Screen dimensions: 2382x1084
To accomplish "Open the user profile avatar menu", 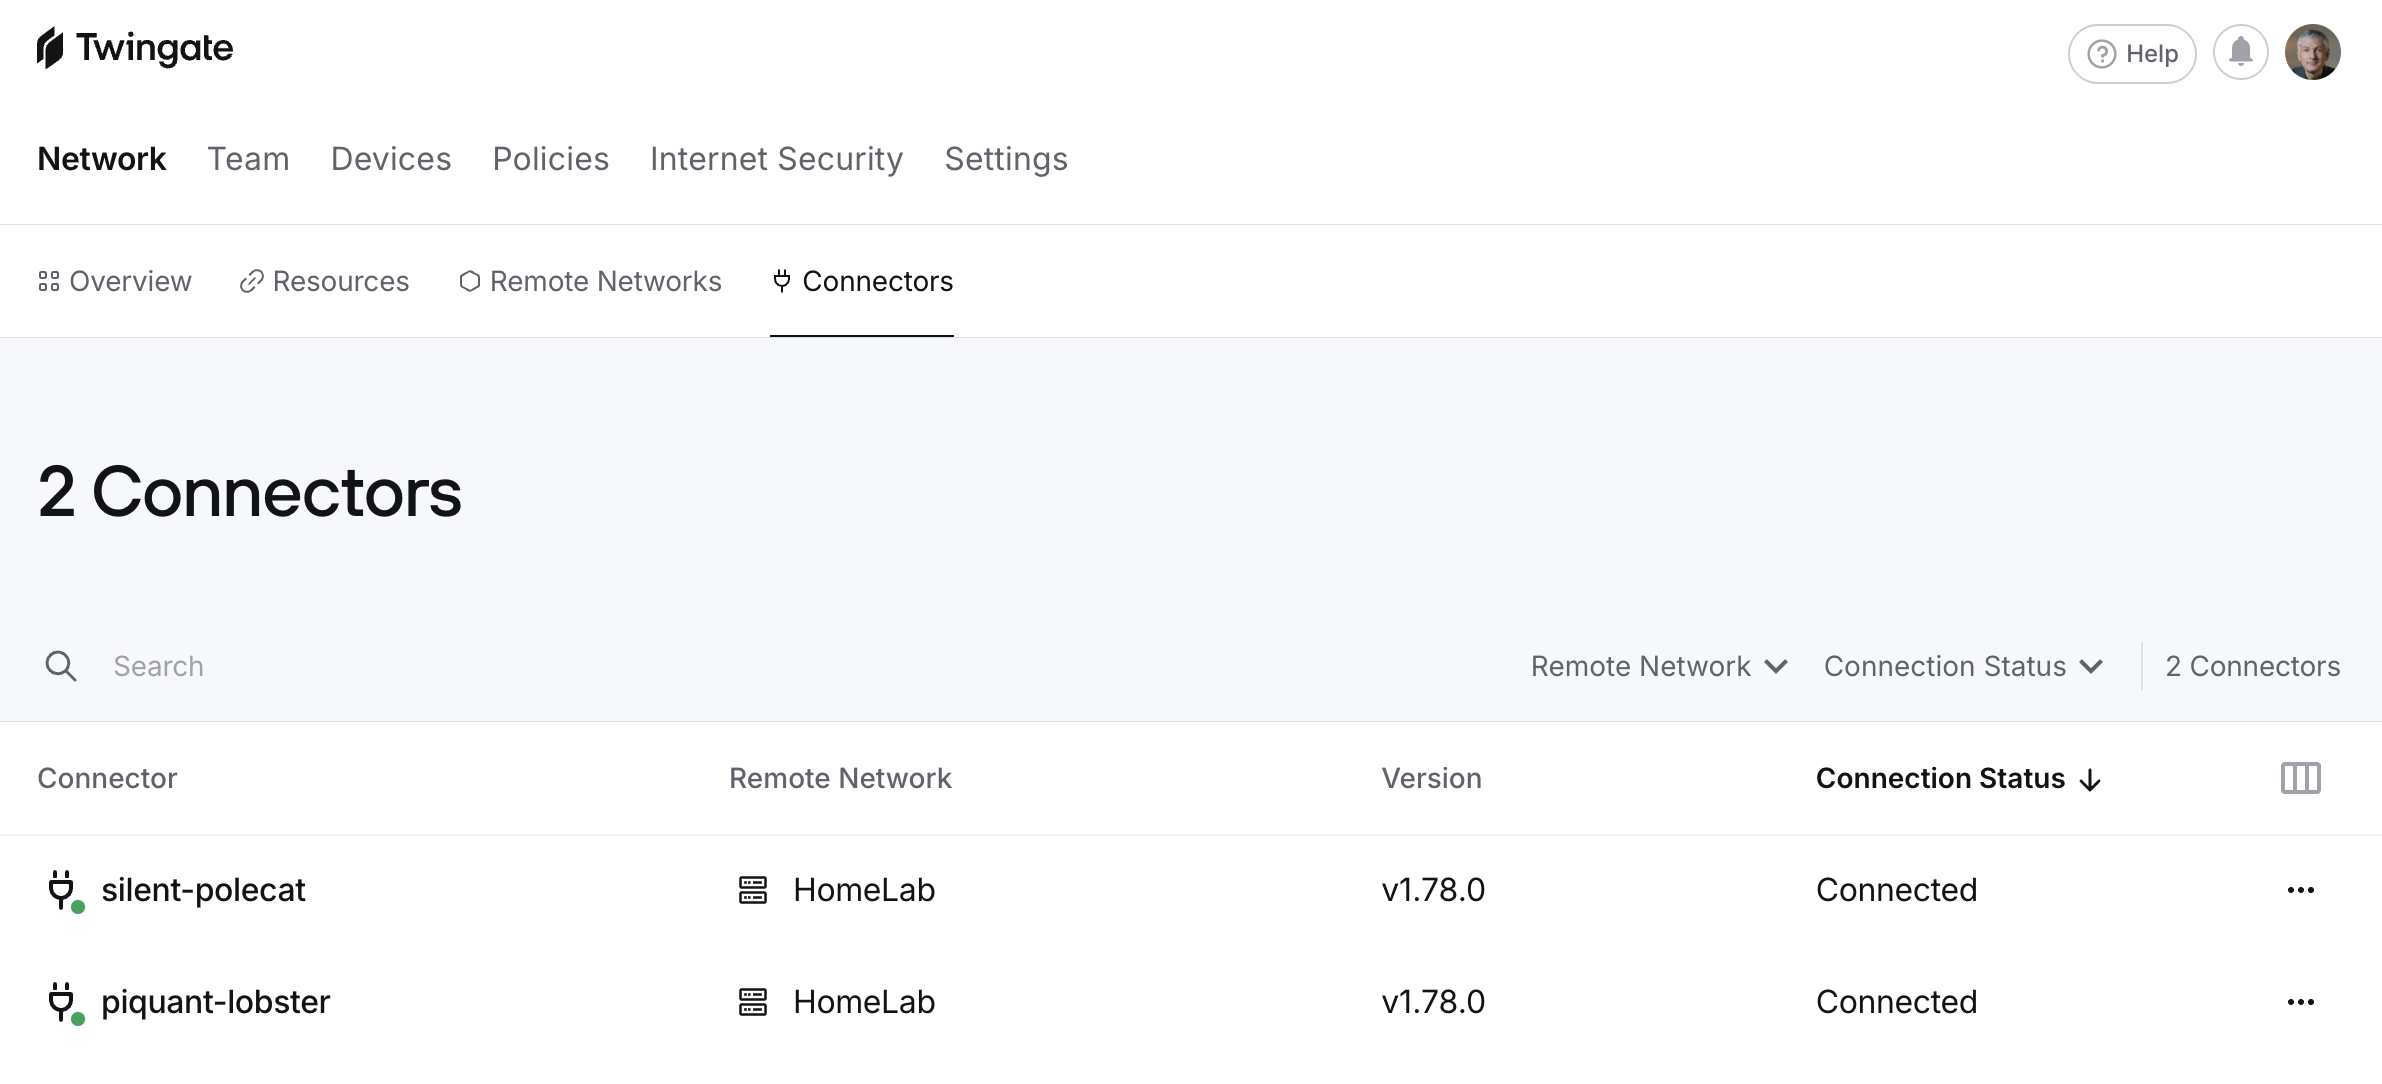I will 2312,53.
